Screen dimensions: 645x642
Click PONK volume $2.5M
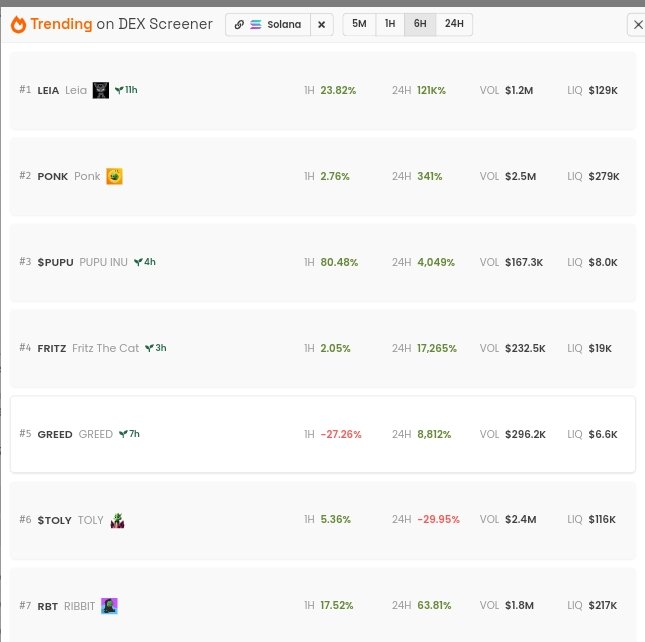tap(520, 176)
